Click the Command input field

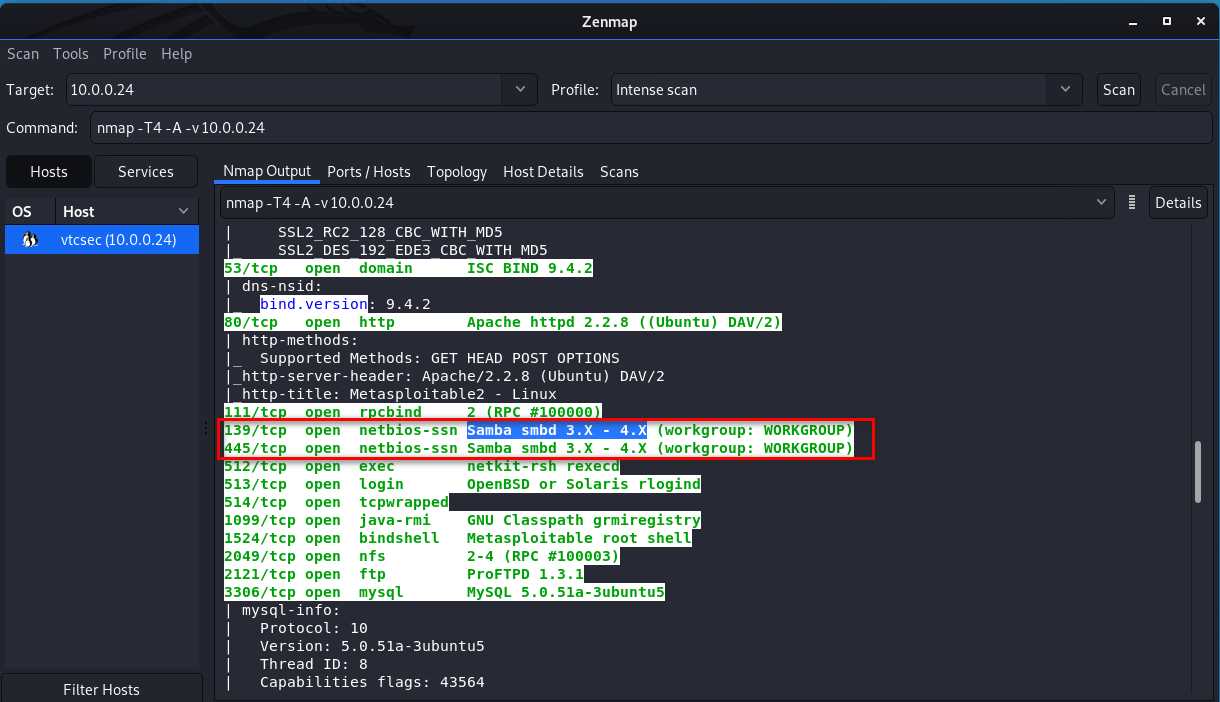point(650,128)
